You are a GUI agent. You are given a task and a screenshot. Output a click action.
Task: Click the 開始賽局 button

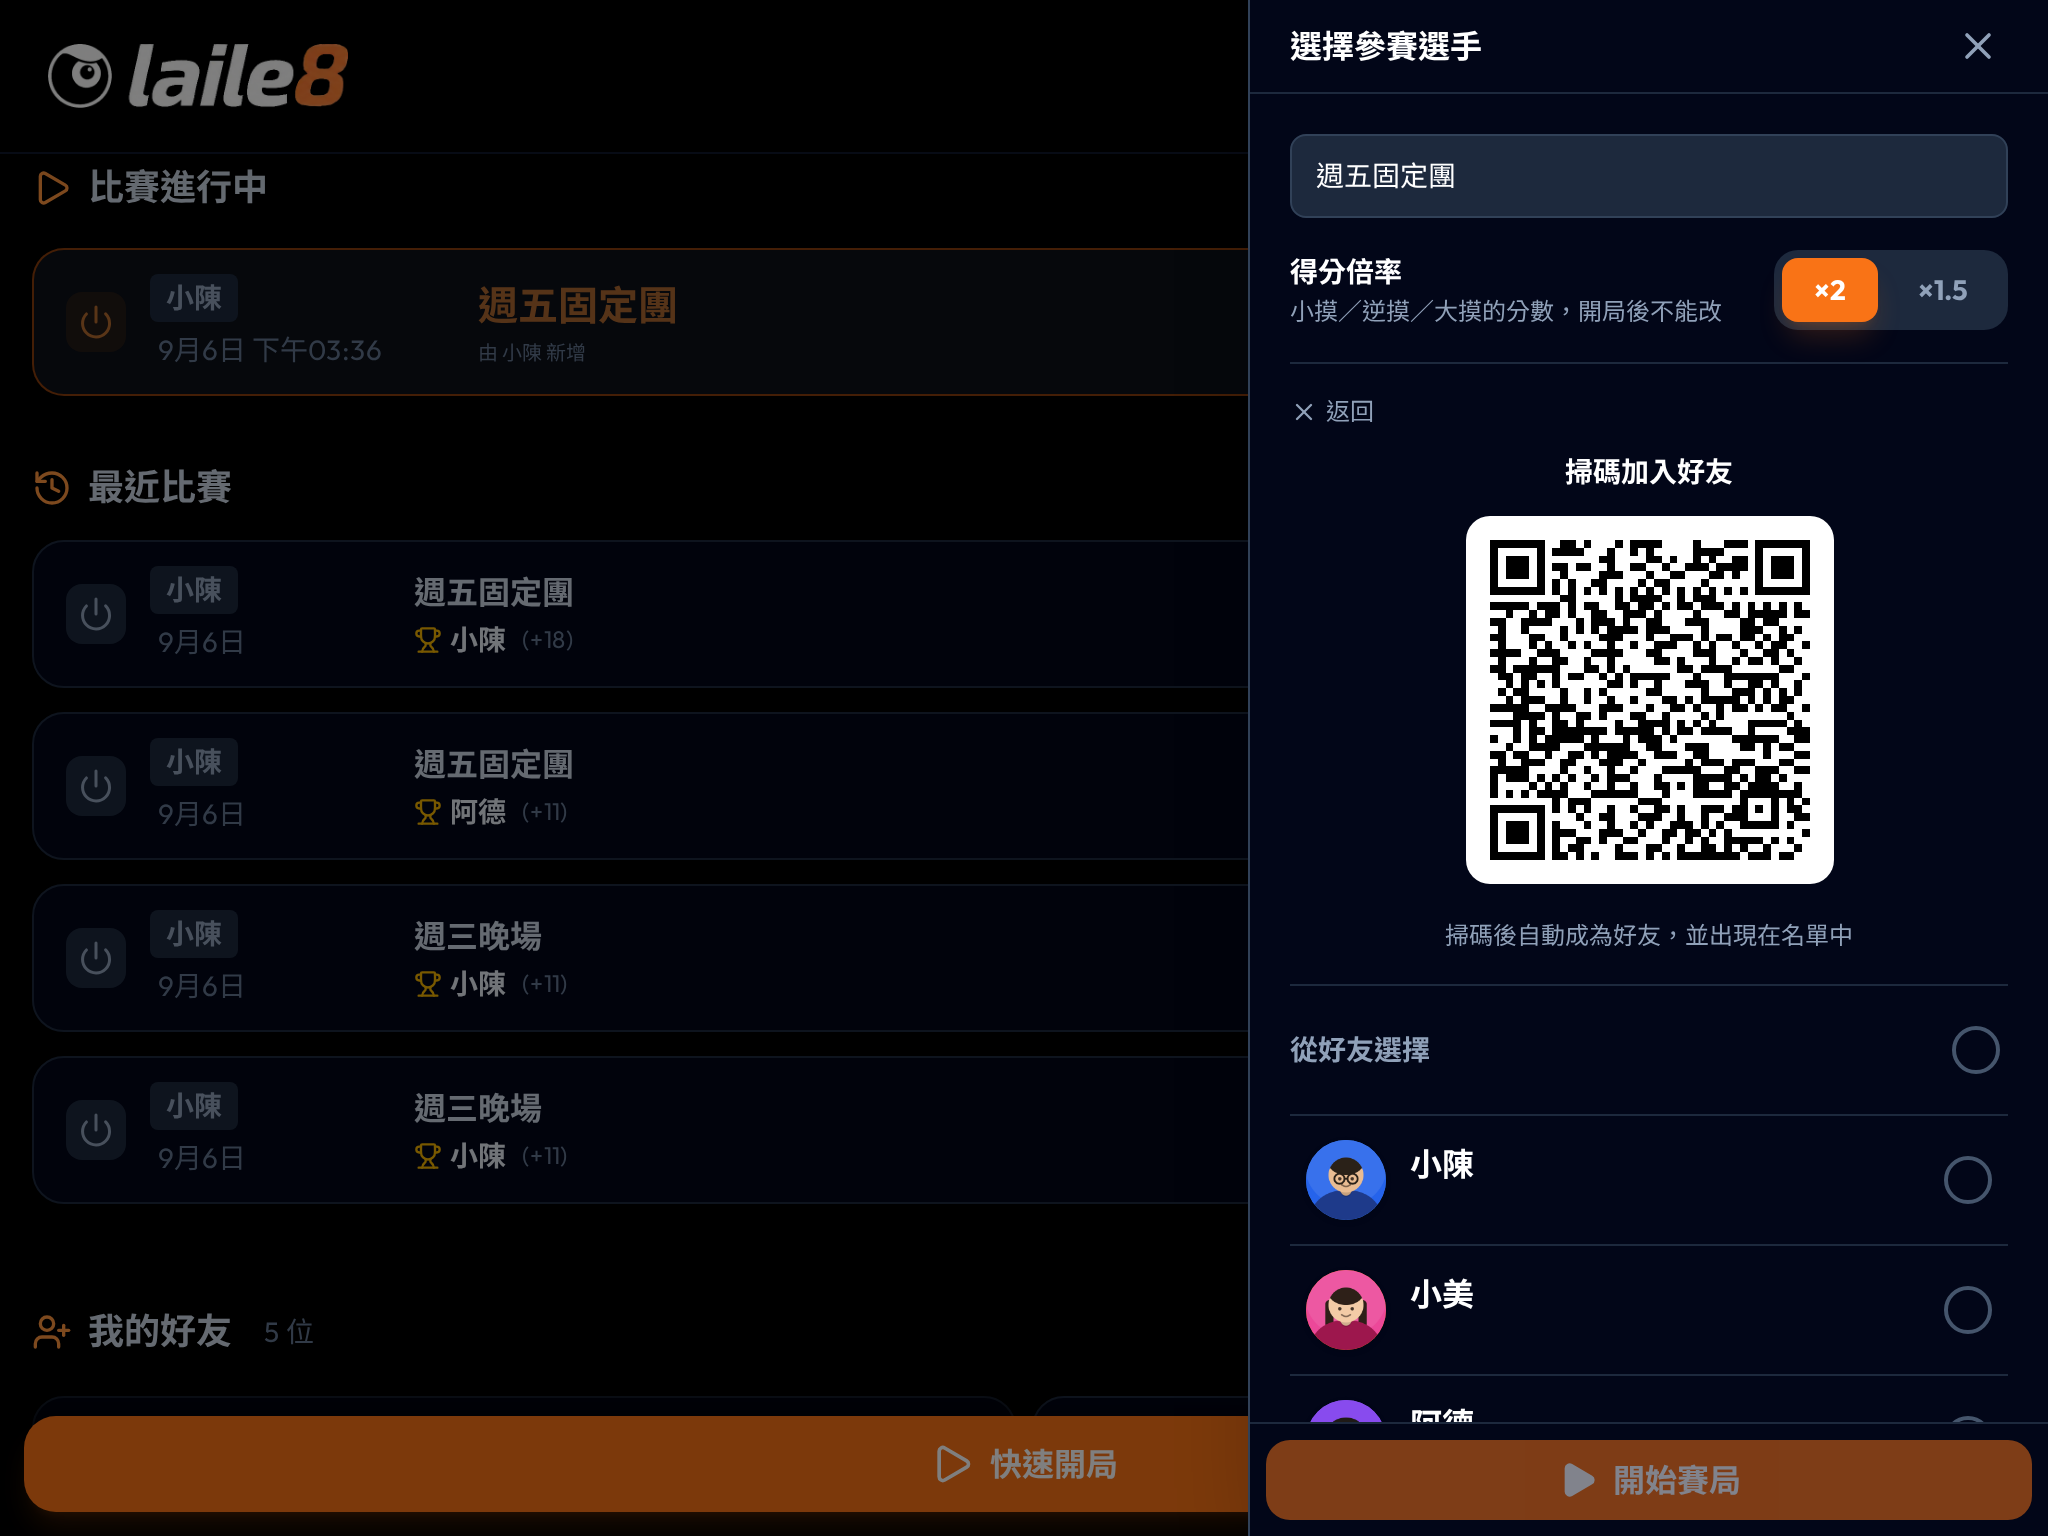[x=1648, y=1480]
